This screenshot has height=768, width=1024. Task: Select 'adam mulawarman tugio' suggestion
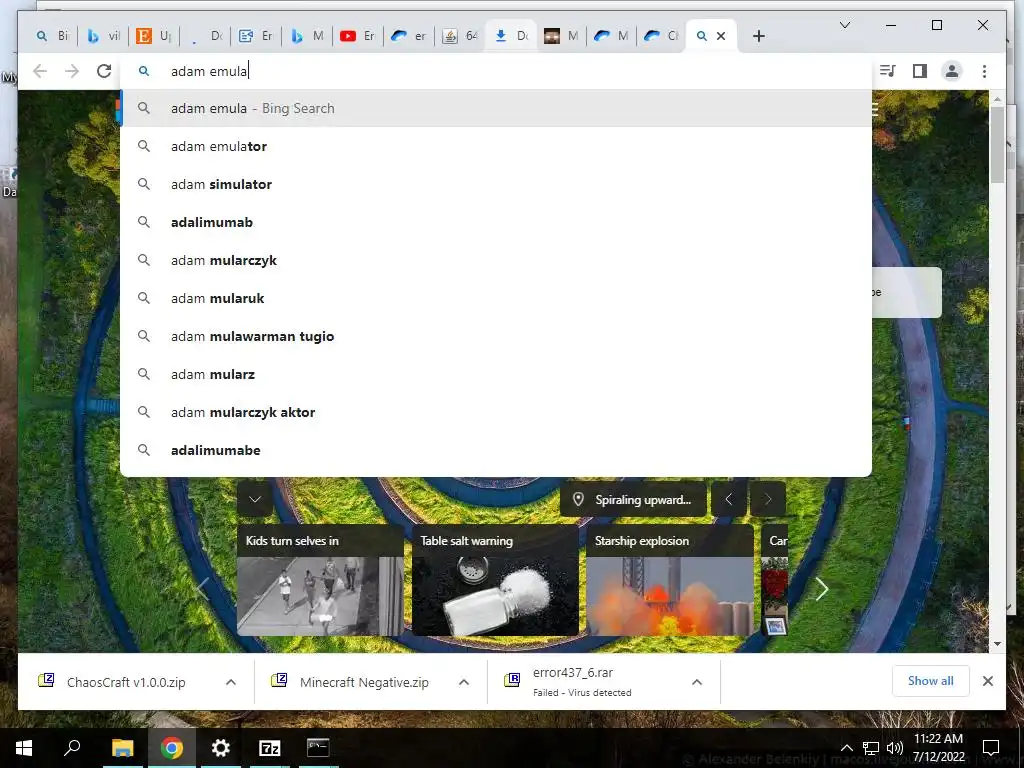[x=496, y=336]
